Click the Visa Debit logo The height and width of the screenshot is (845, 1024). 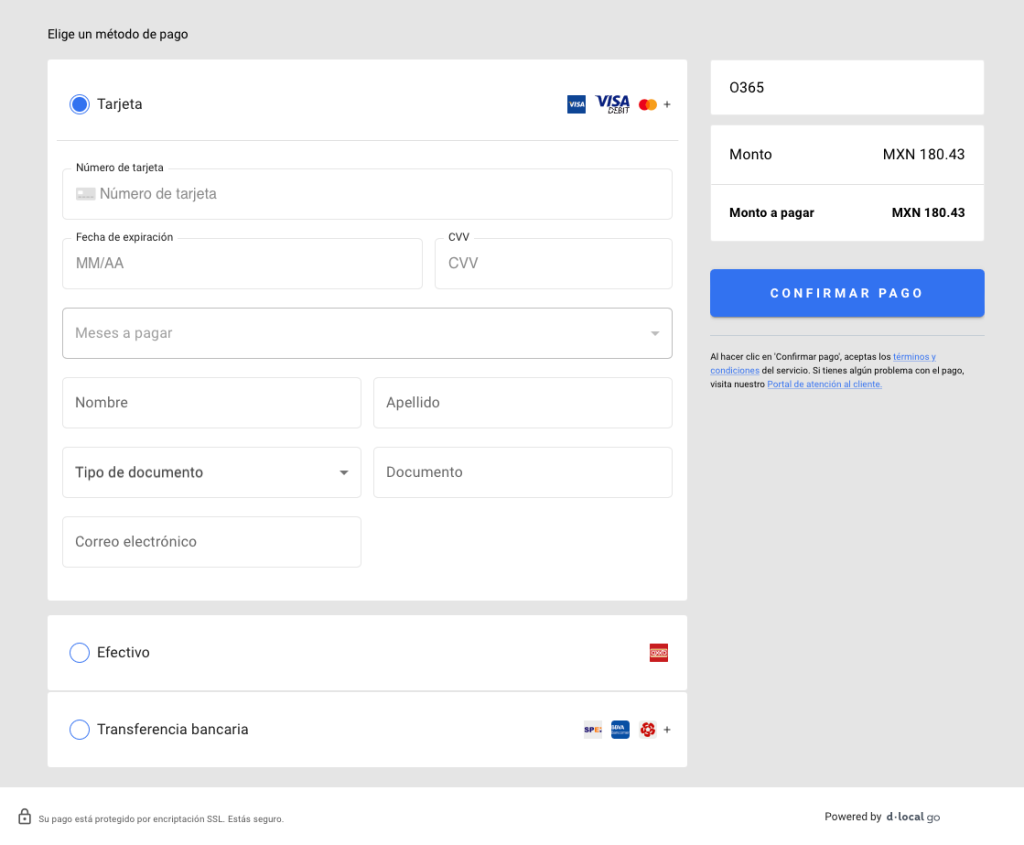[612, 104]
